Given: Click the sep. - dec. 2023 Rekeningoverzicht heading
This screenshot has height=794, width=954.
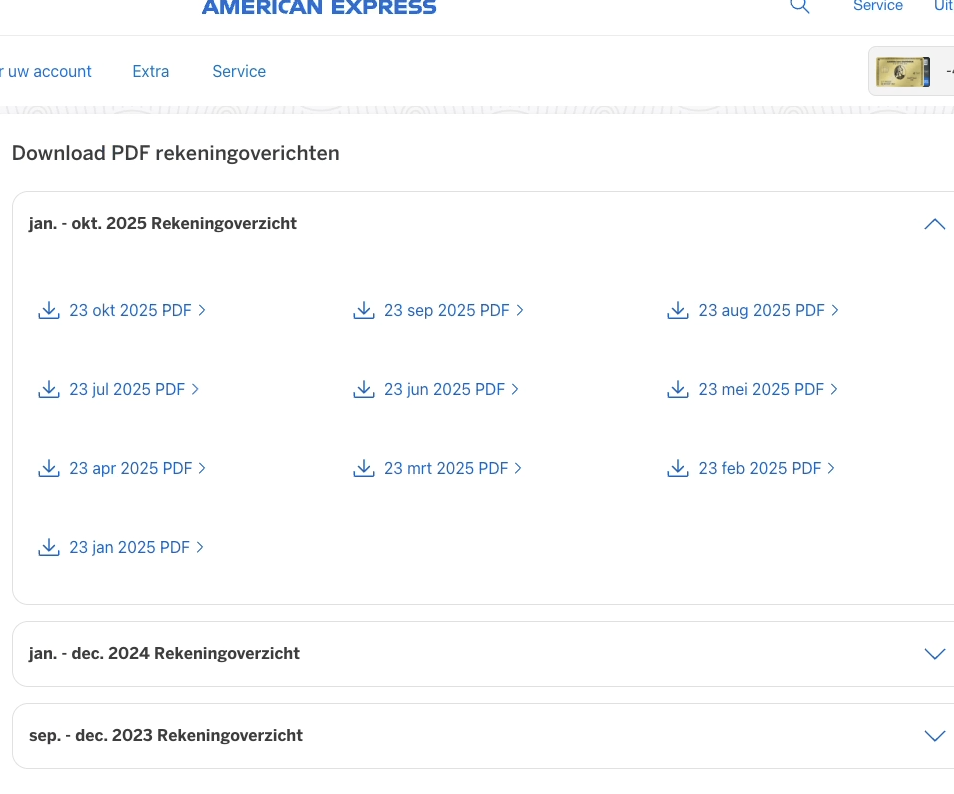Looking at the screenshot, I should coord(165,736).
